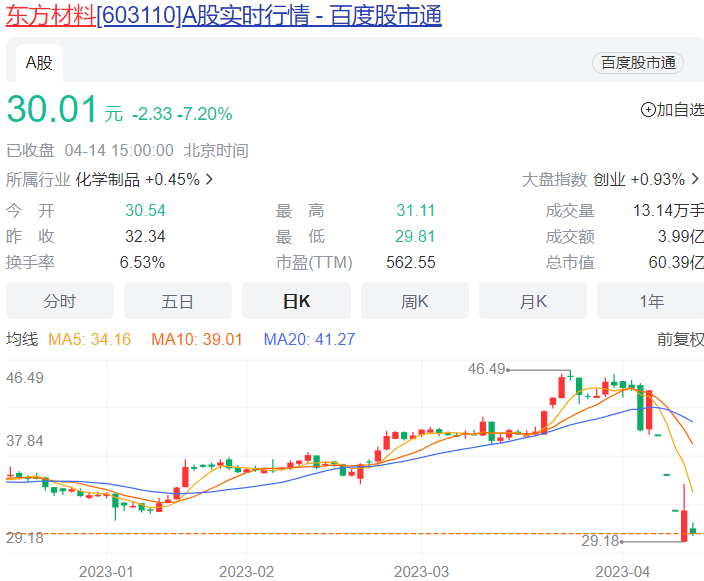Click the 2023-02 date axis label
704x581 pixels.
[246, 572]
